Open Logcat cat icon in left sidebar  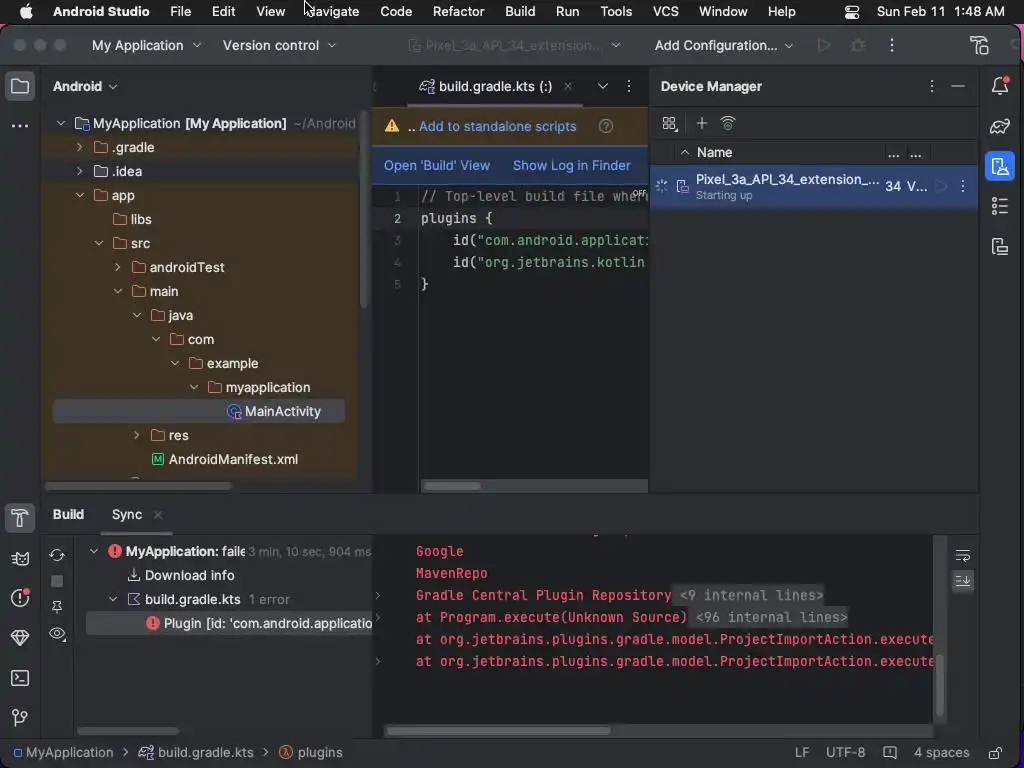(20, 558)
